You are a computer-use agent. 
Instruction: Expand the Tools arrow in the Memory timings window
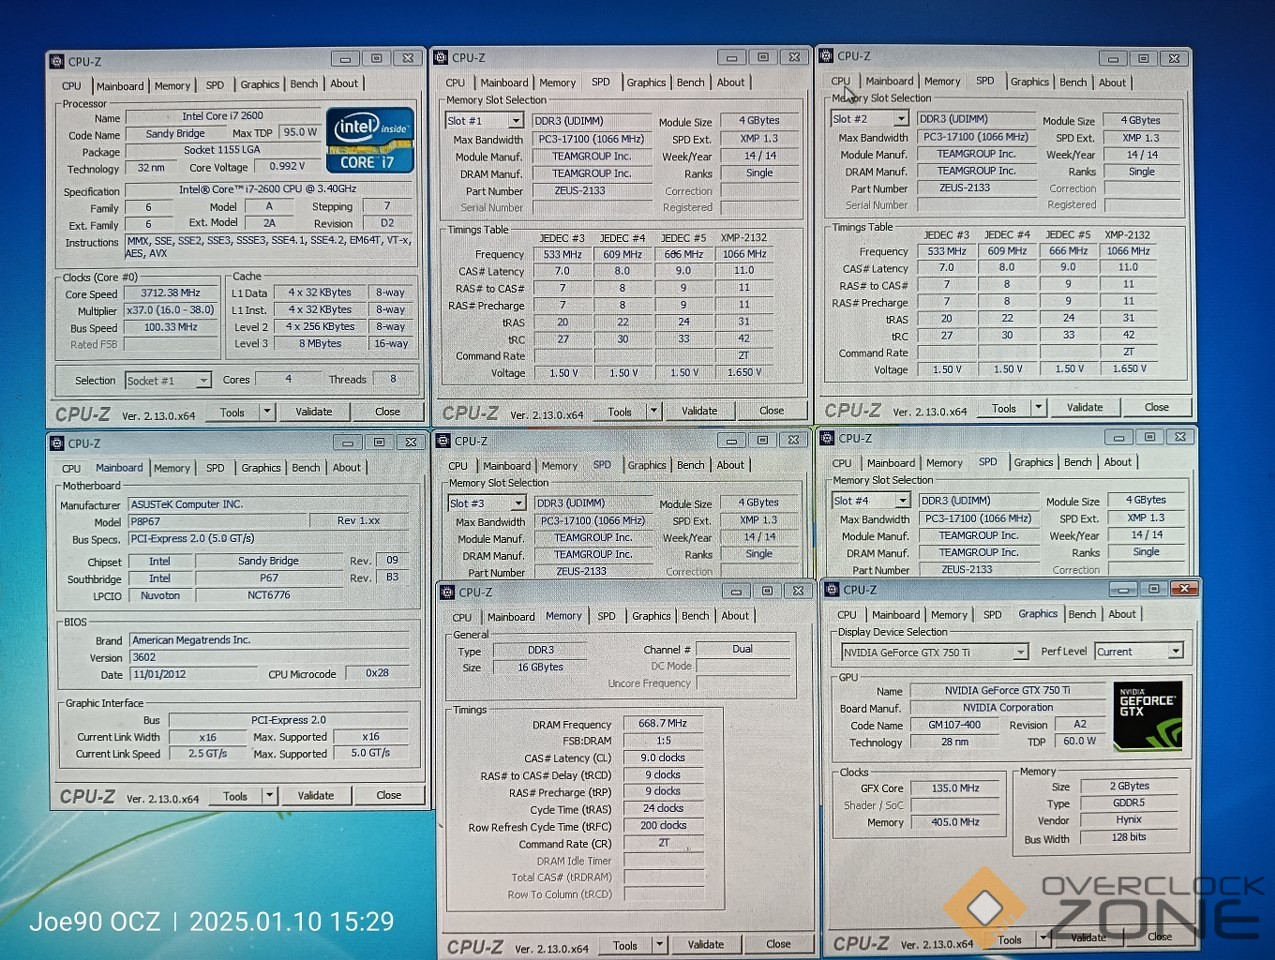pyautogui.click(x=659, y=945)
